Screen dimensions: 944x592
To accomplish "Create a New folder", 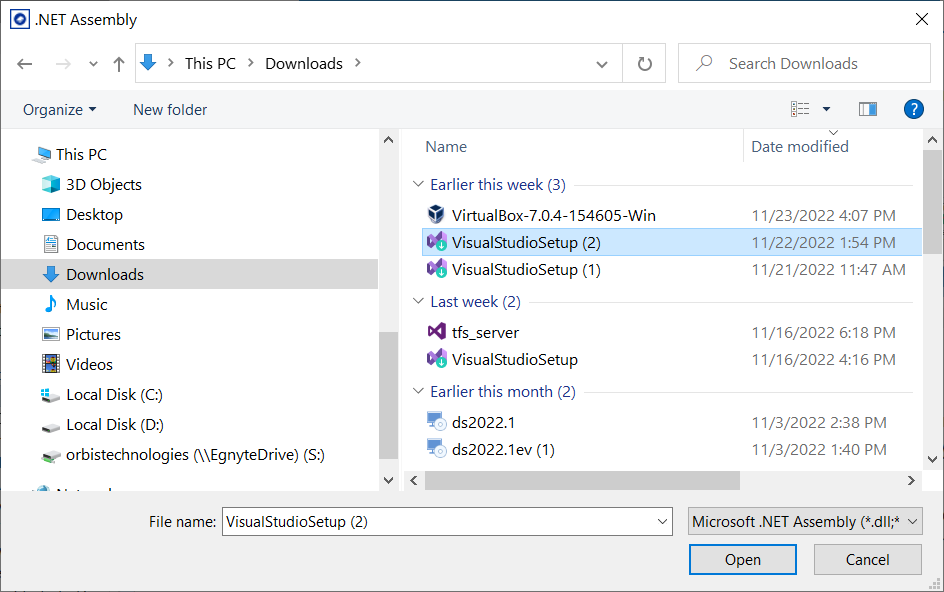I will click(x=170, y=110).
